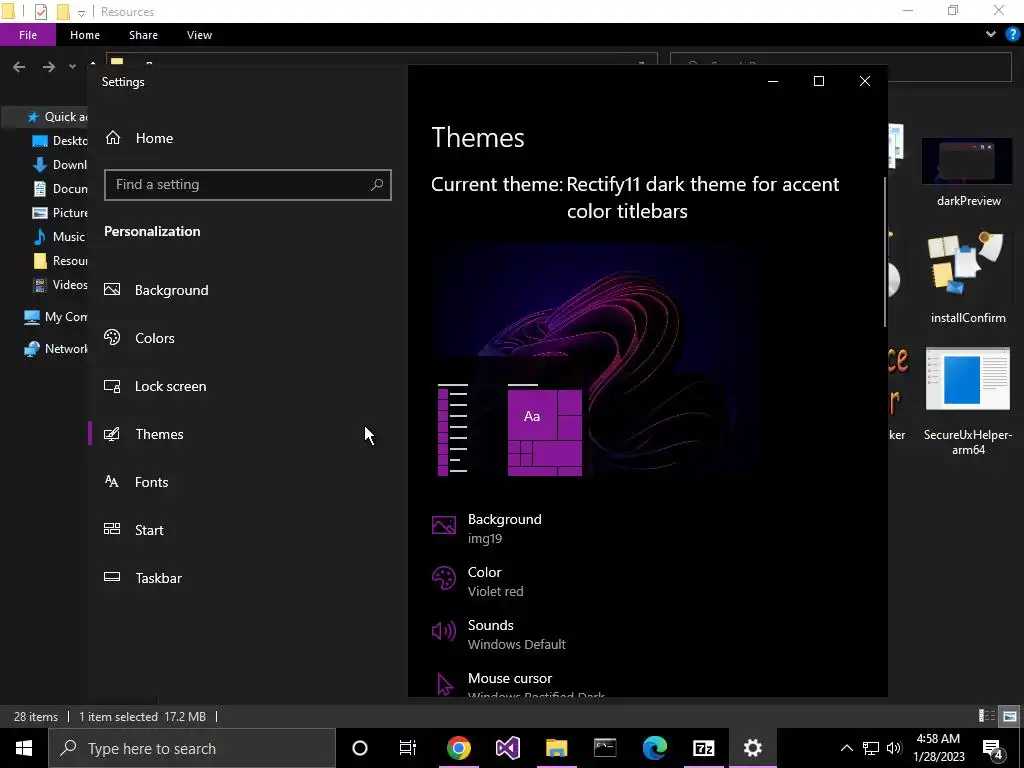Click the Properties checkmark icon in Explorer title bar
Viewport: 1024px width, 768px height.
[x=40, y=12]
